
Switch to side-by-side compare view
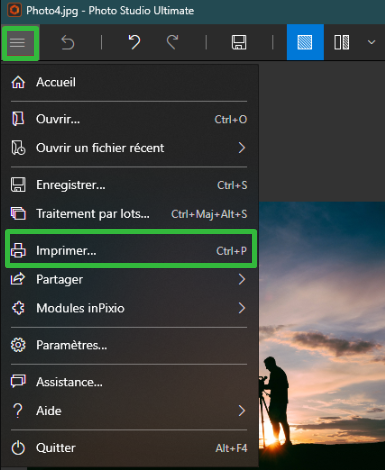click(x=342, y=42)
